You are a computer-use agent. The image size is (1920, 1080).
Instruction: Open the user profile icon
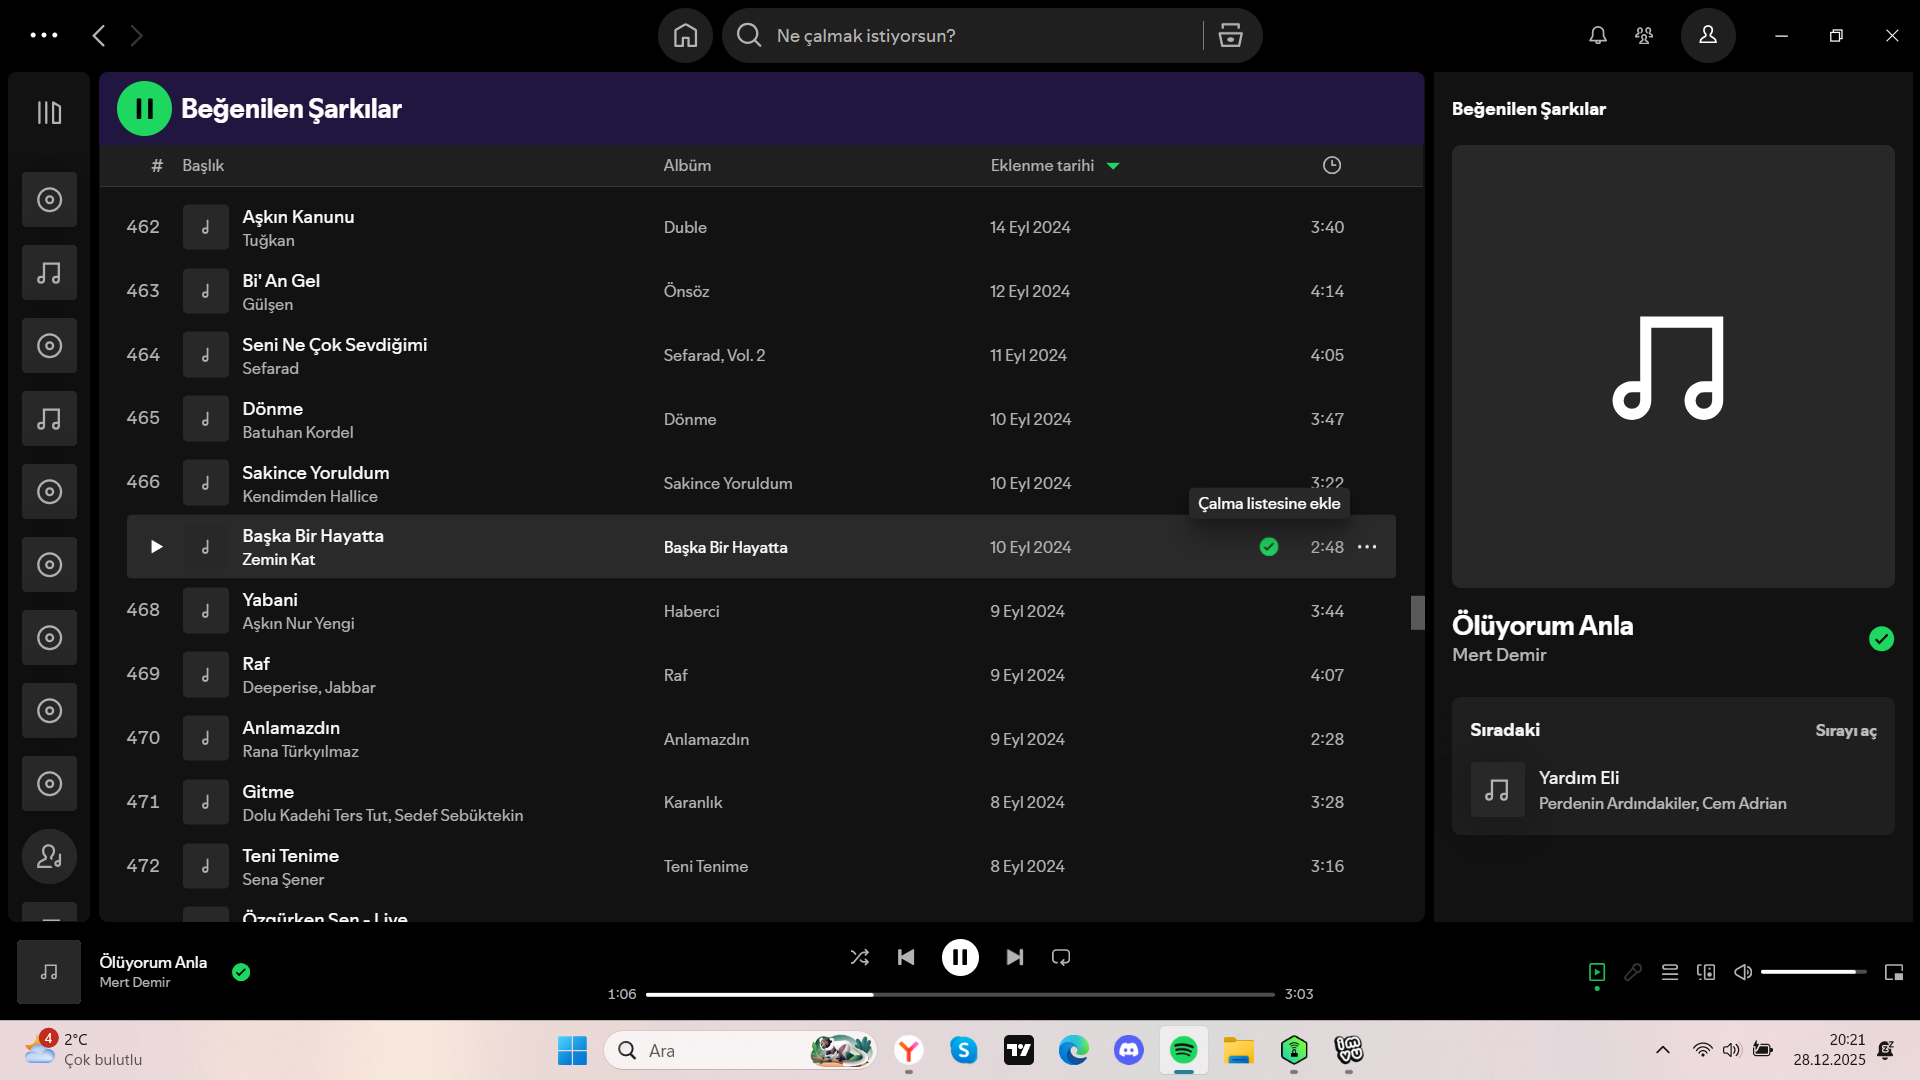coord(1708,36)
